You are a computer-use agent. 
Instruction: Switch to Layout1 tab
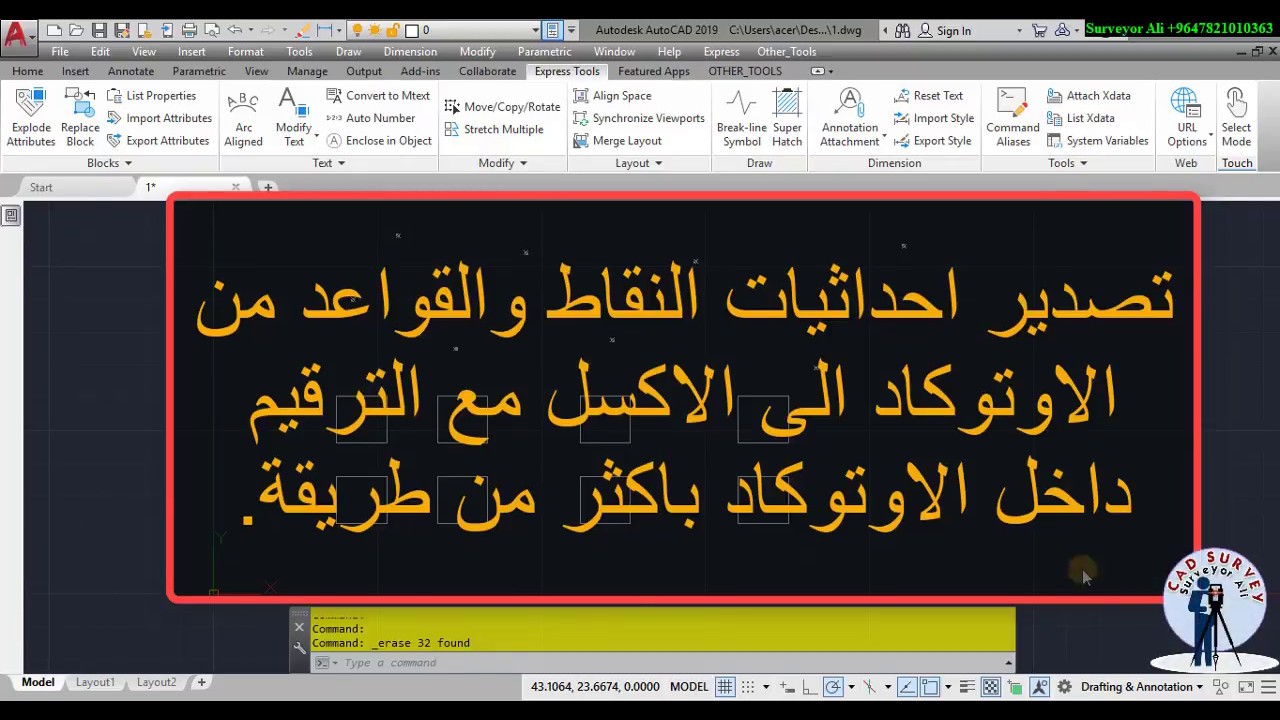click(95, 682)
